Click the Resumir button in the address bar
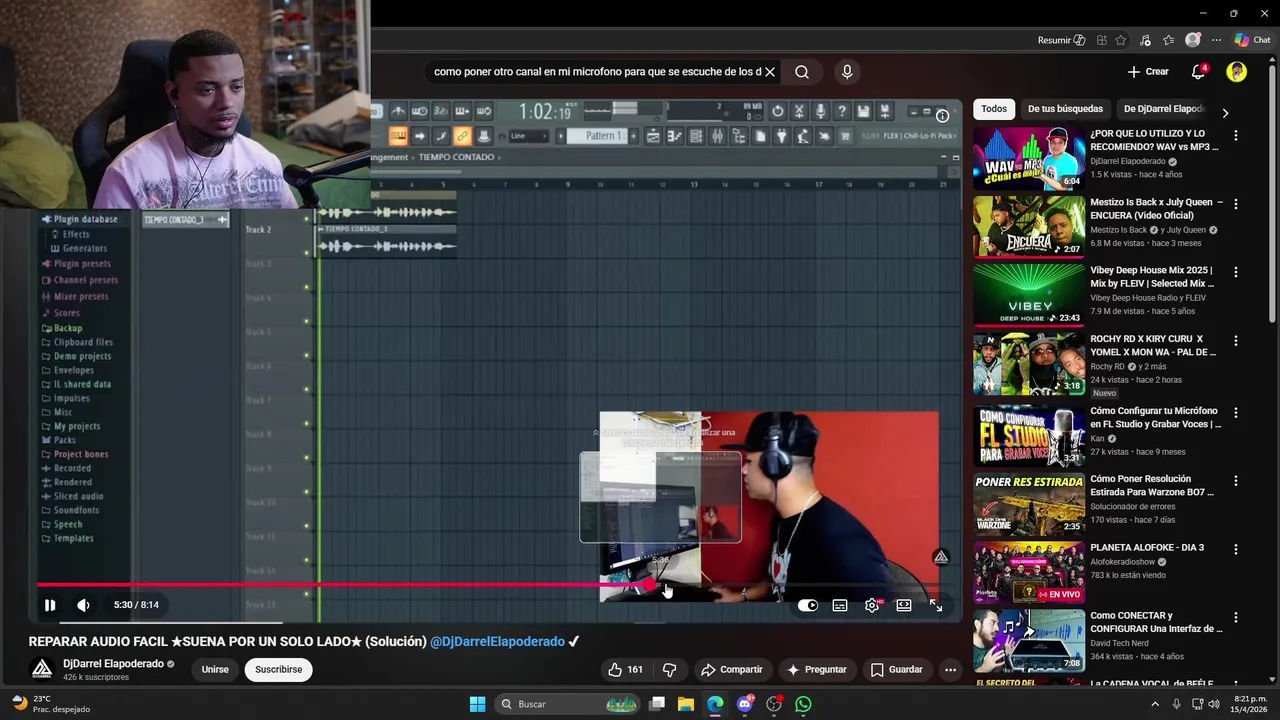 [1061, 40]
